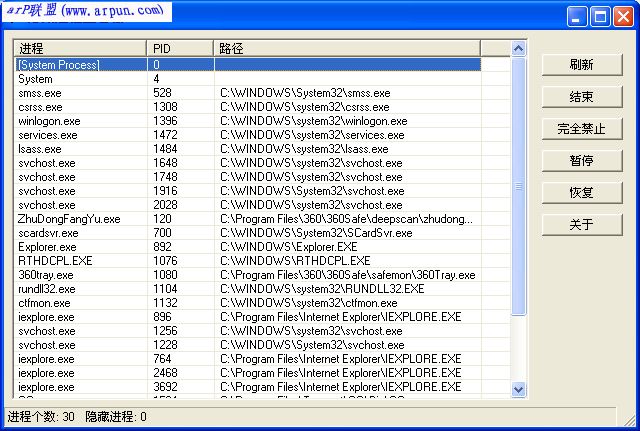Click the 完全禁止 button
The width and height of the screenshot is (640, 431).
pos(582,129)
